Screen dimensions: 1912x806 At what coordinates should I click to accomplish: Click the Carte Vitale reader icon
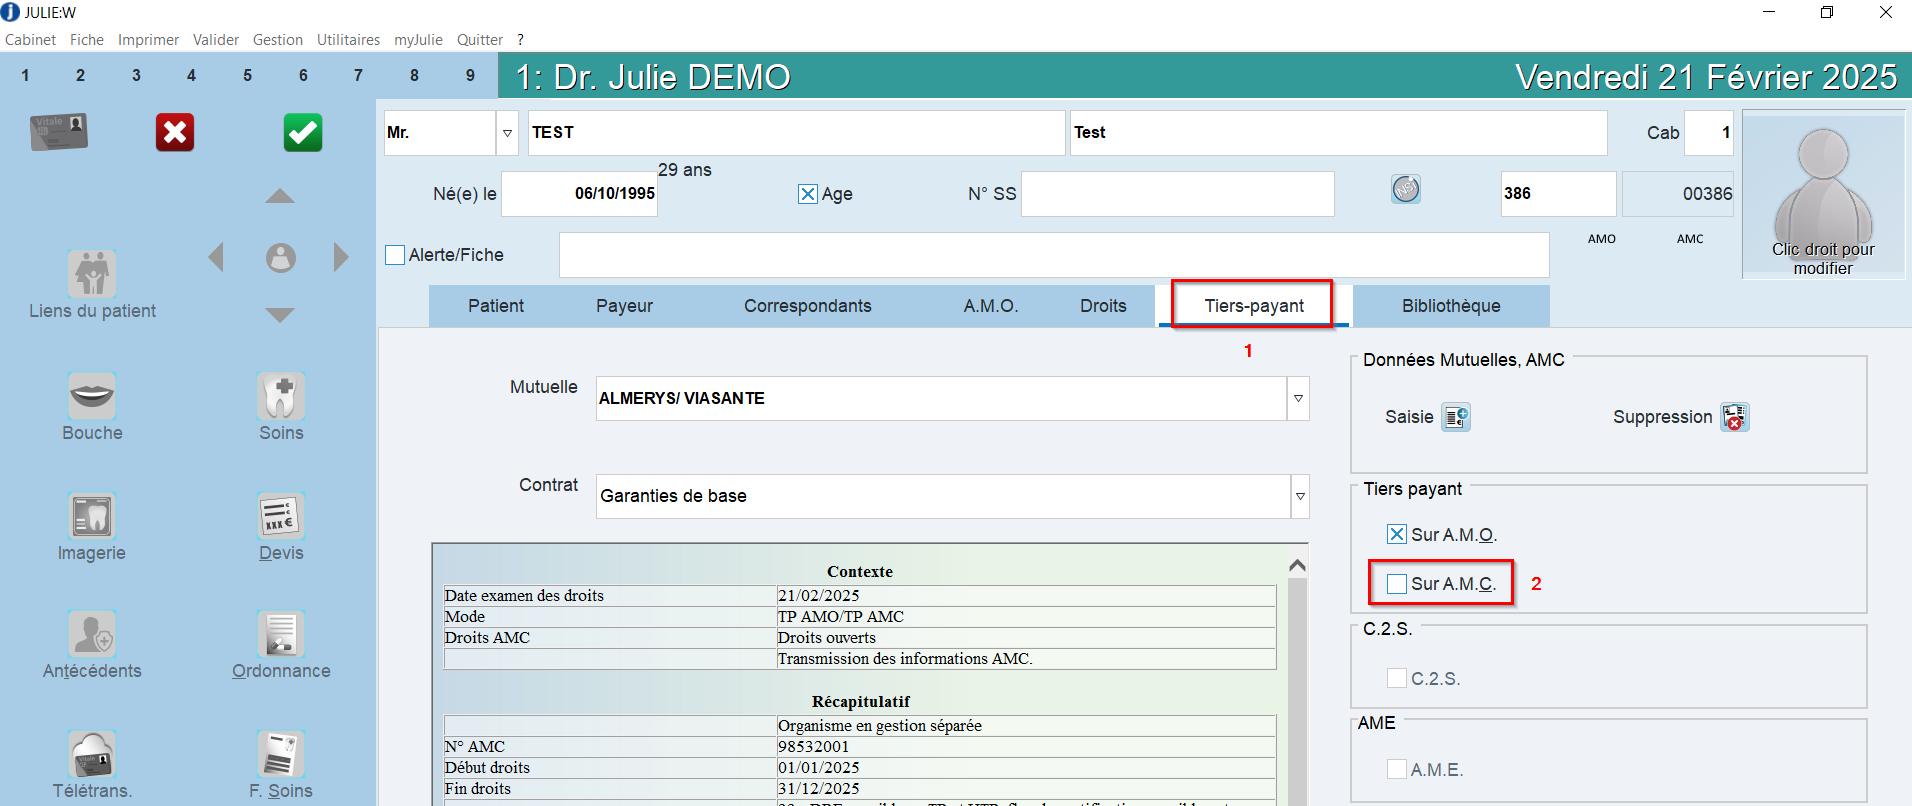pyautogui.click(x=59, y=132)
